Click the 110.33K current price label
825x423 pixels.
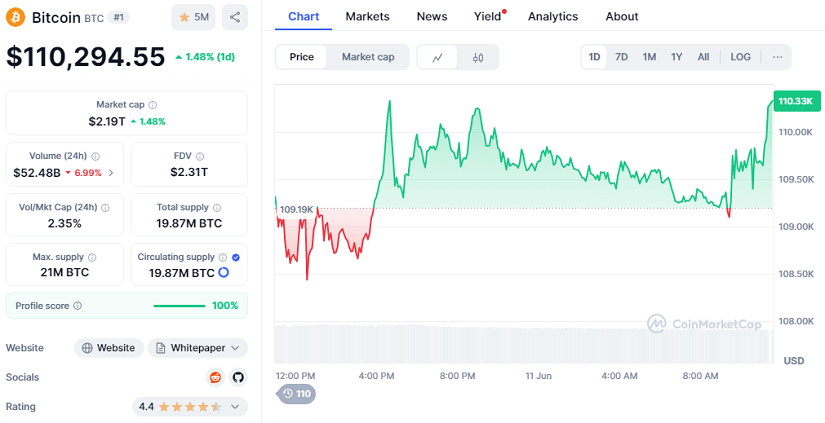coord(797,101)
